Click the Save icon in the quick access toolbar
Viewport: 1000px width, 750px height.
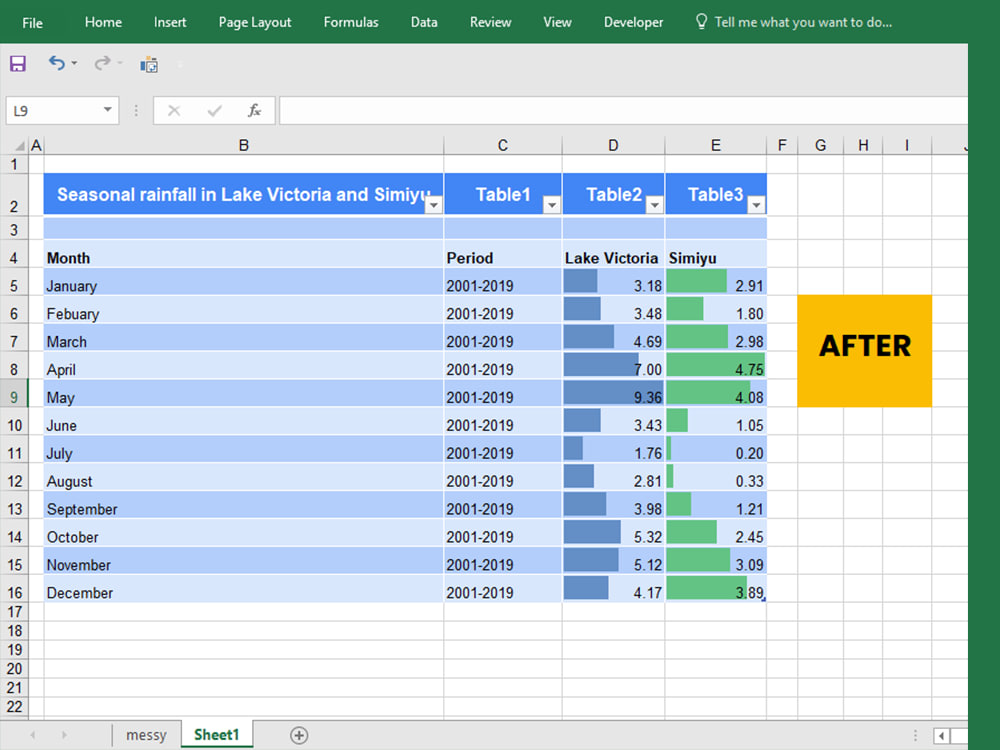click(x=17, y=63)
